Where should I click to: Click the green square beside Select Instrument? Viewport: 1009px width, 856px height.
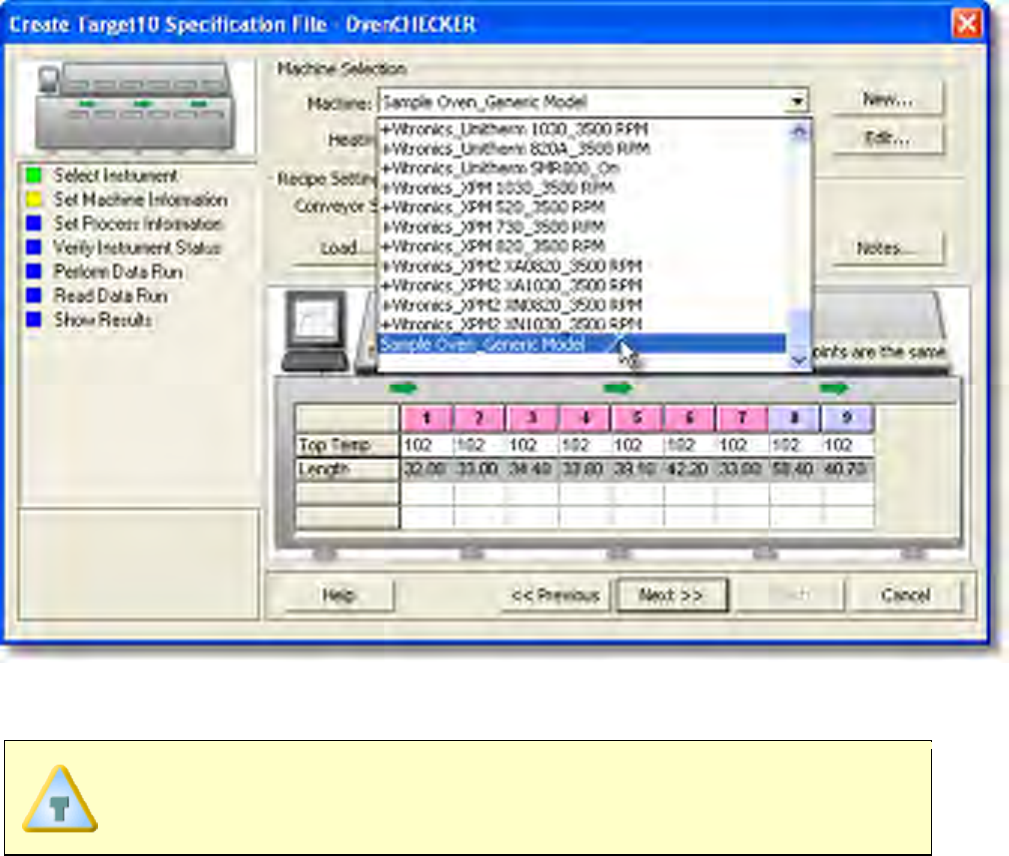33,175
